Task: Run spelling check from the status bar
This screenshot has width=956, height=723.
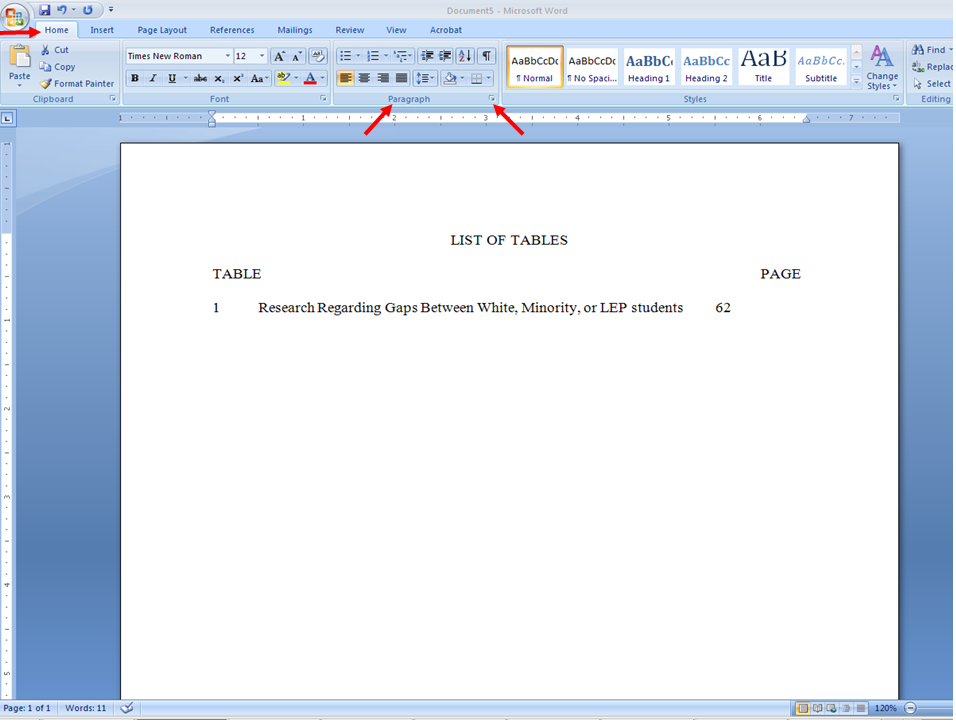Action: [127, 707]
